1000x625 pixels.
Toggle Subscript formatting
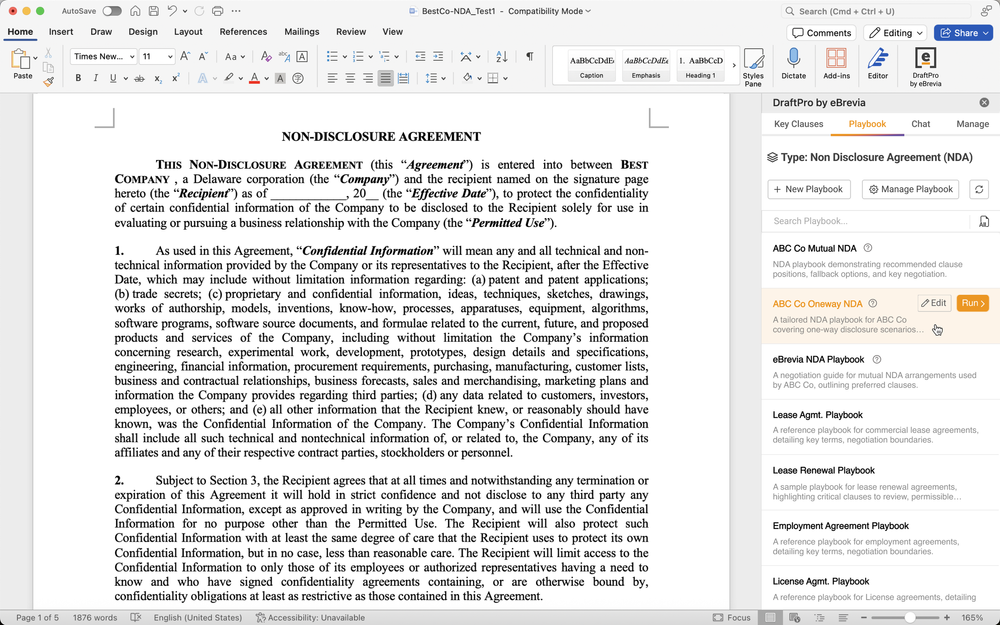click(158, 78)
